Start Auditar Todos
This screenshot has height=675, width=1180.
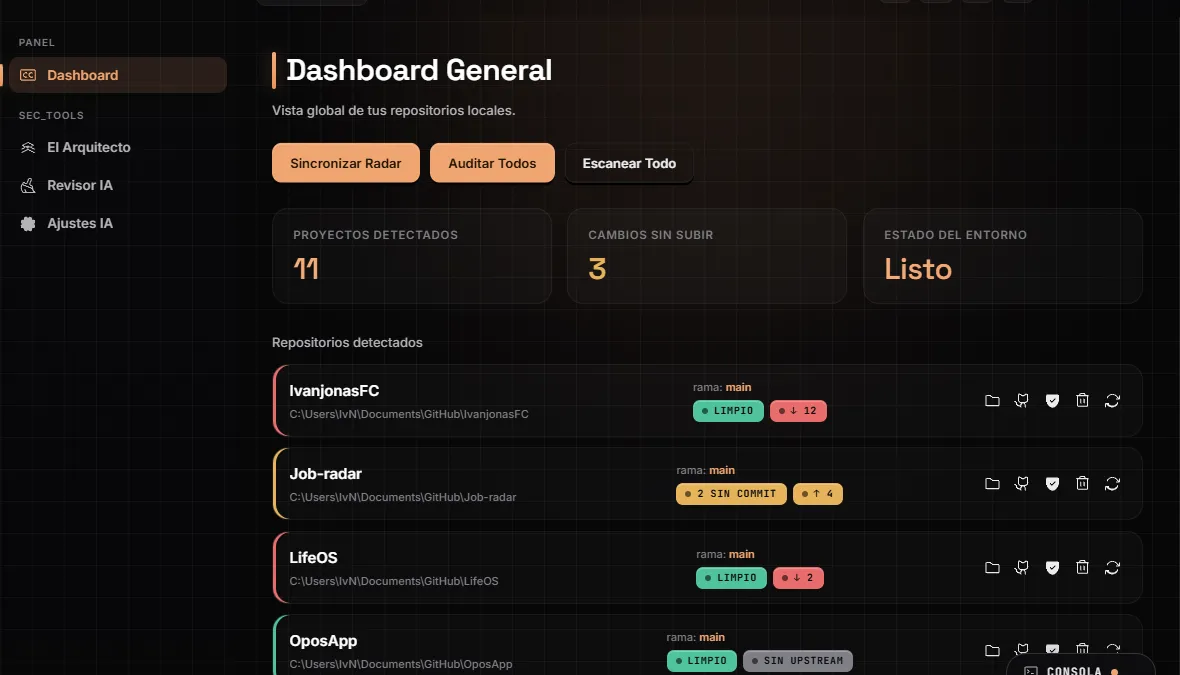pos(492,163)
